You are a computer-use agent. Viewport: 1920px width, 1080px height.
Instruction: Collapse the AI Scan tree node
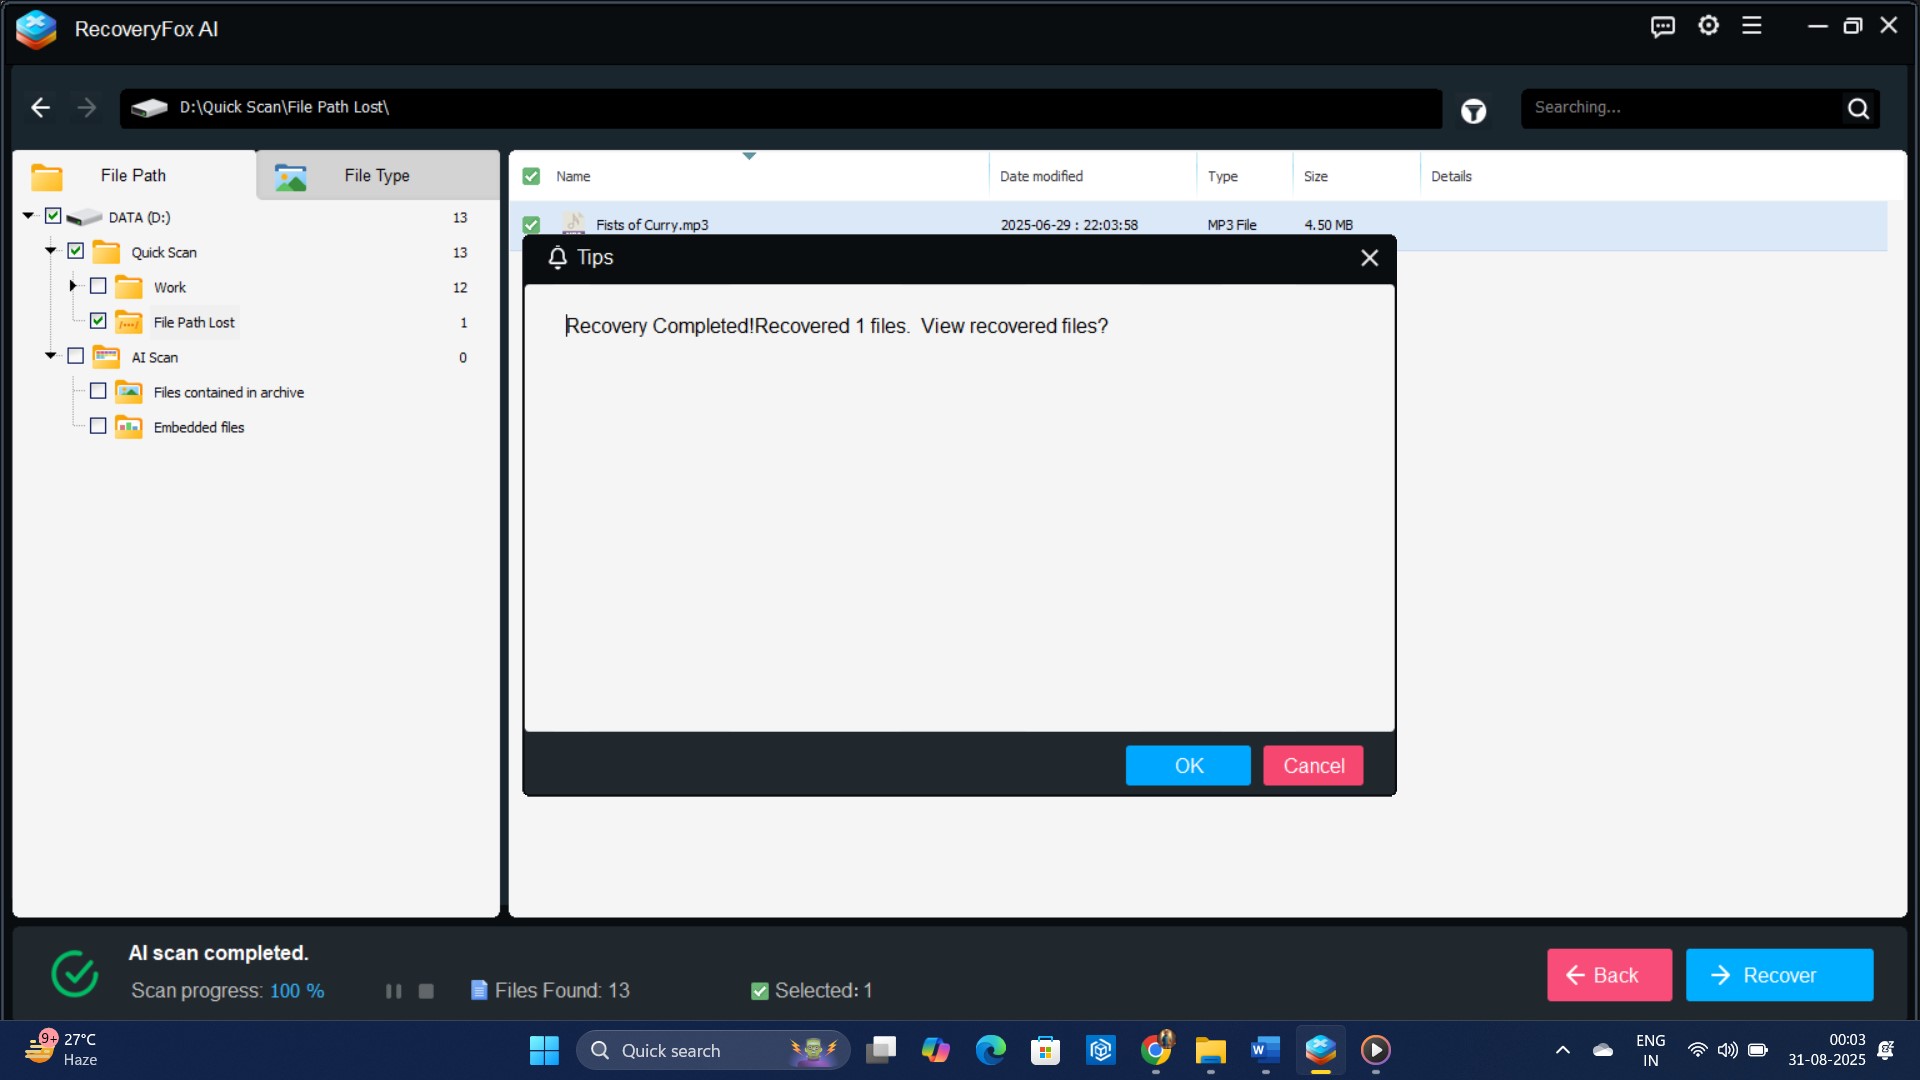click(x=50, y=356)
